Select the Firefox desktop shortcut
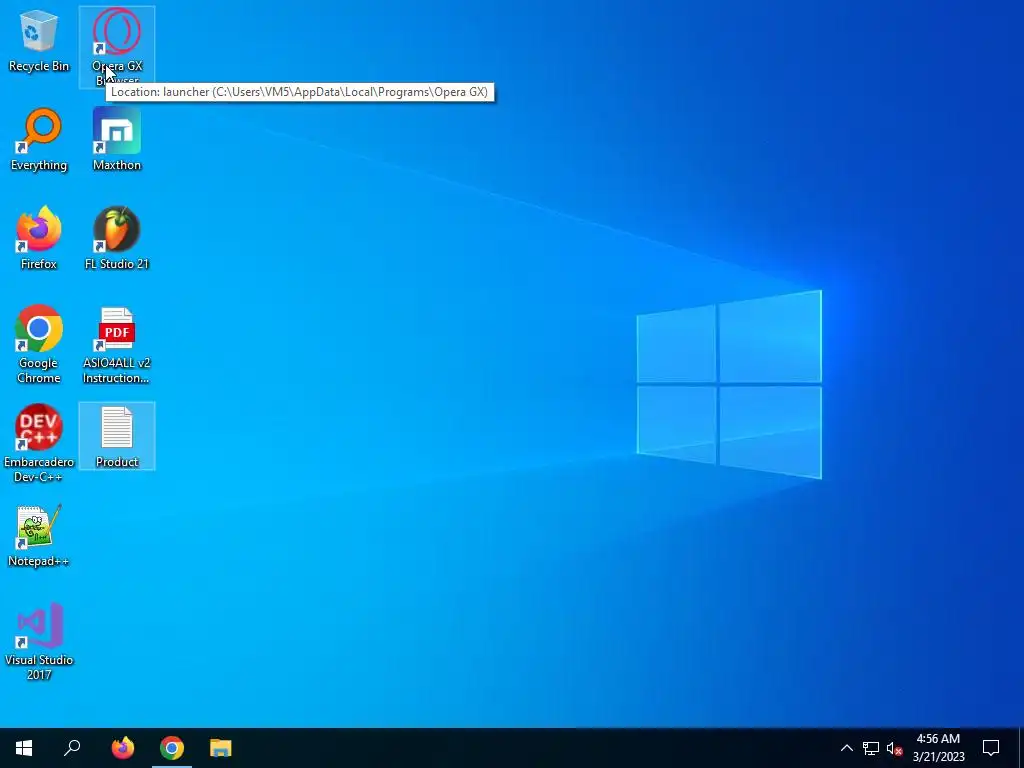The image size is (1024, 768). [39, 238]
